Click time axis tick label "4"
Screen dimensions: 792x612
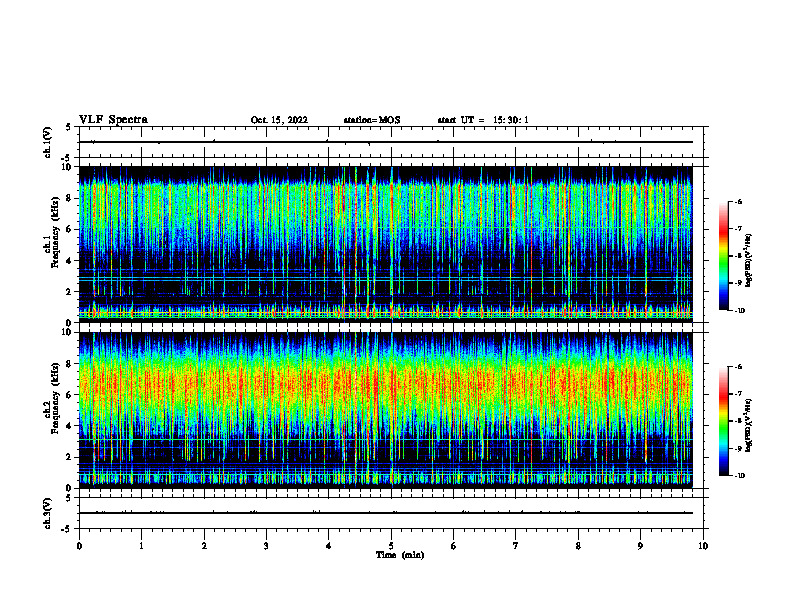pyautogui.click(x=329, y=546)
